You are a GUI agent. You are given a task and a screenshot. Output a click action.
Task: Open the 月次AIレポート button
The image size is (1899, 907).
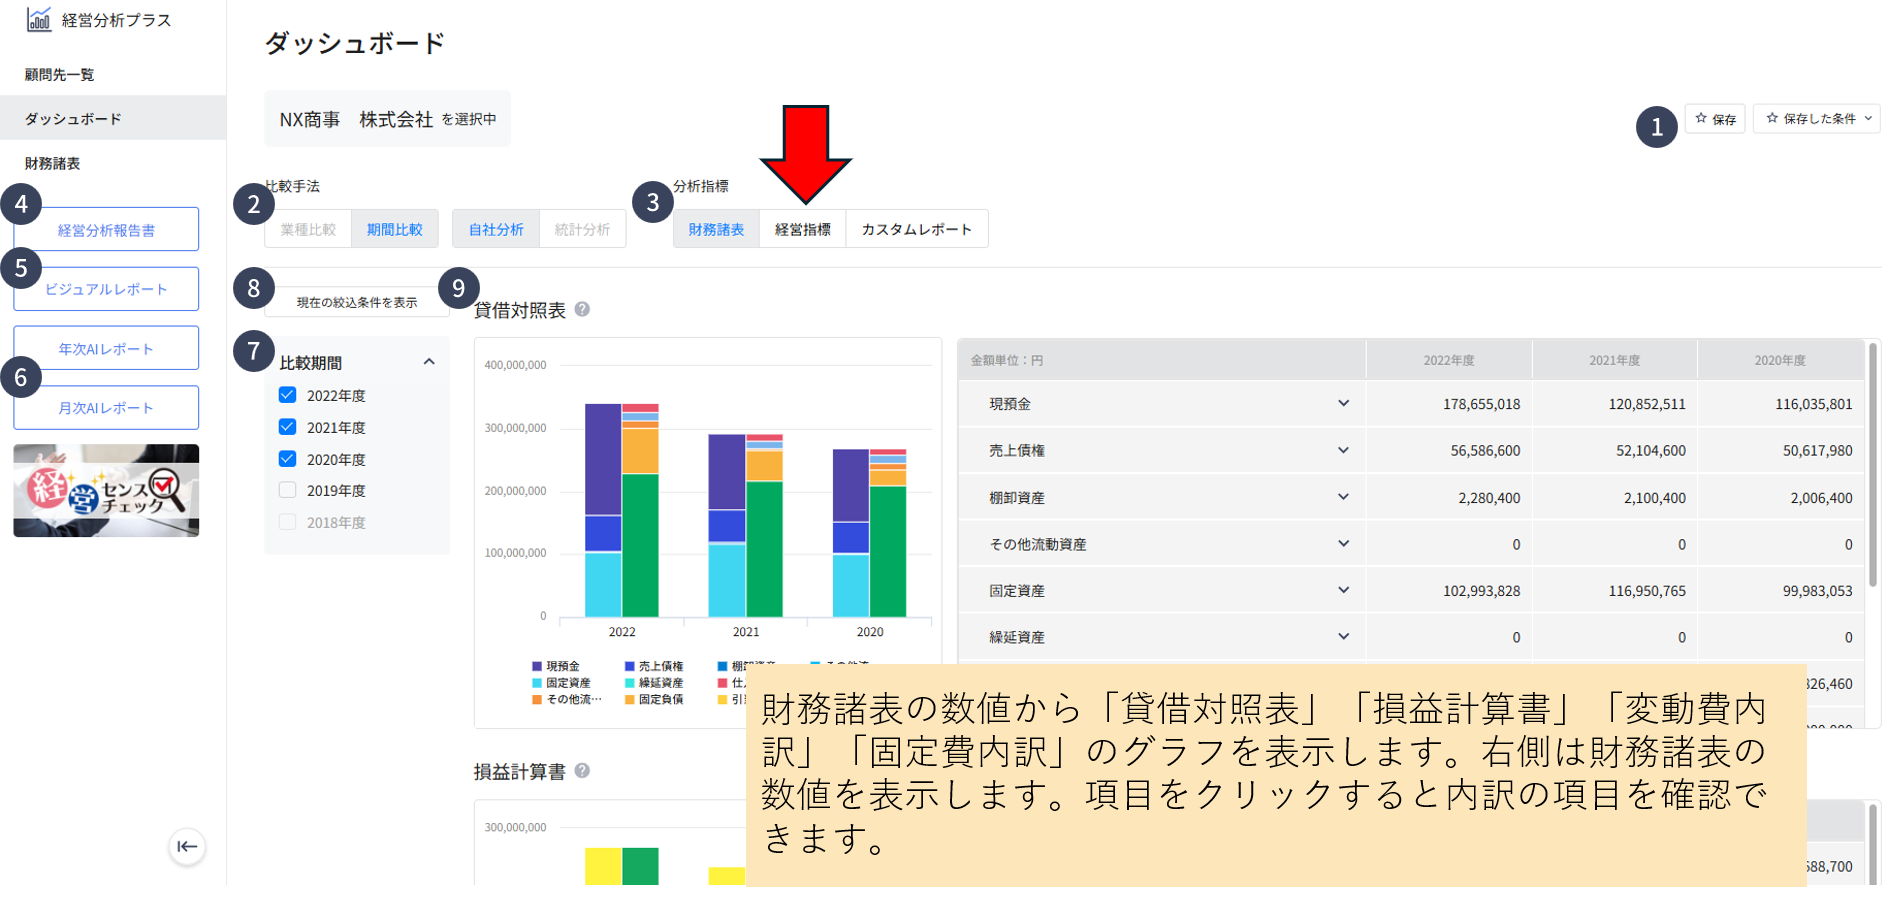(x=106, y=408)
